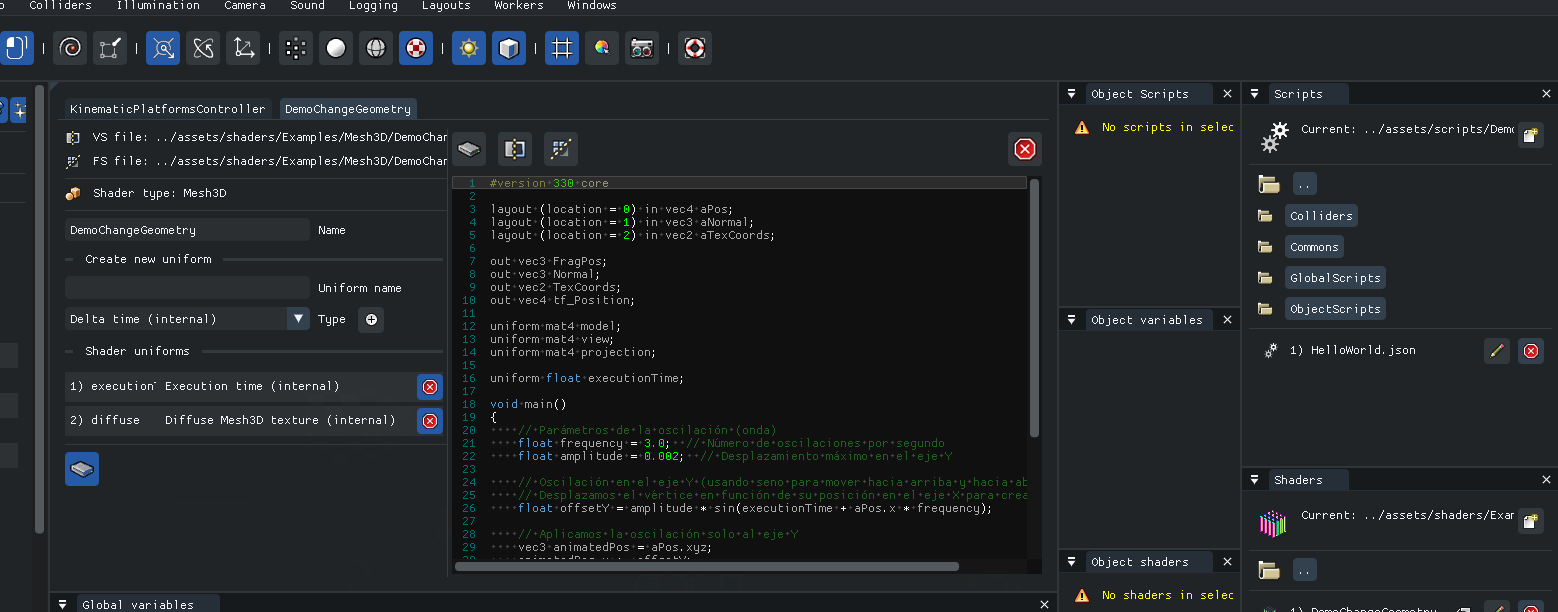Open the GlobalScripts folder
The image size is (1558, 612).
tap(1334, 278)
